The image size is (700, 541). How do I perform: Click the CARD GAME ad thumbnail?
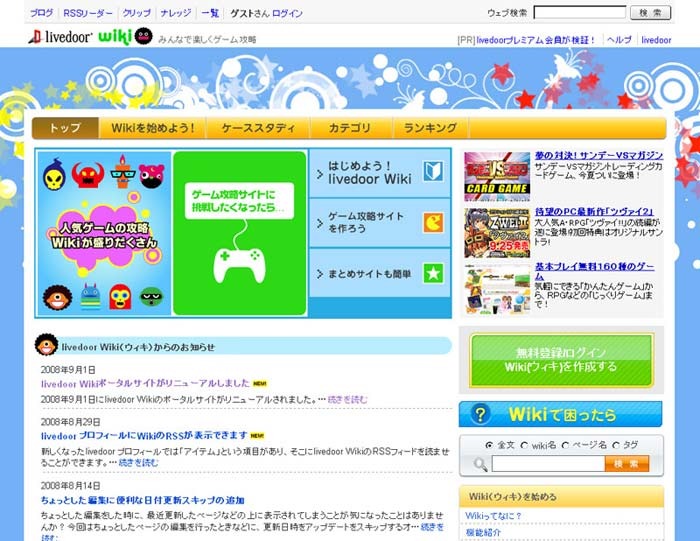click(497, 177)
